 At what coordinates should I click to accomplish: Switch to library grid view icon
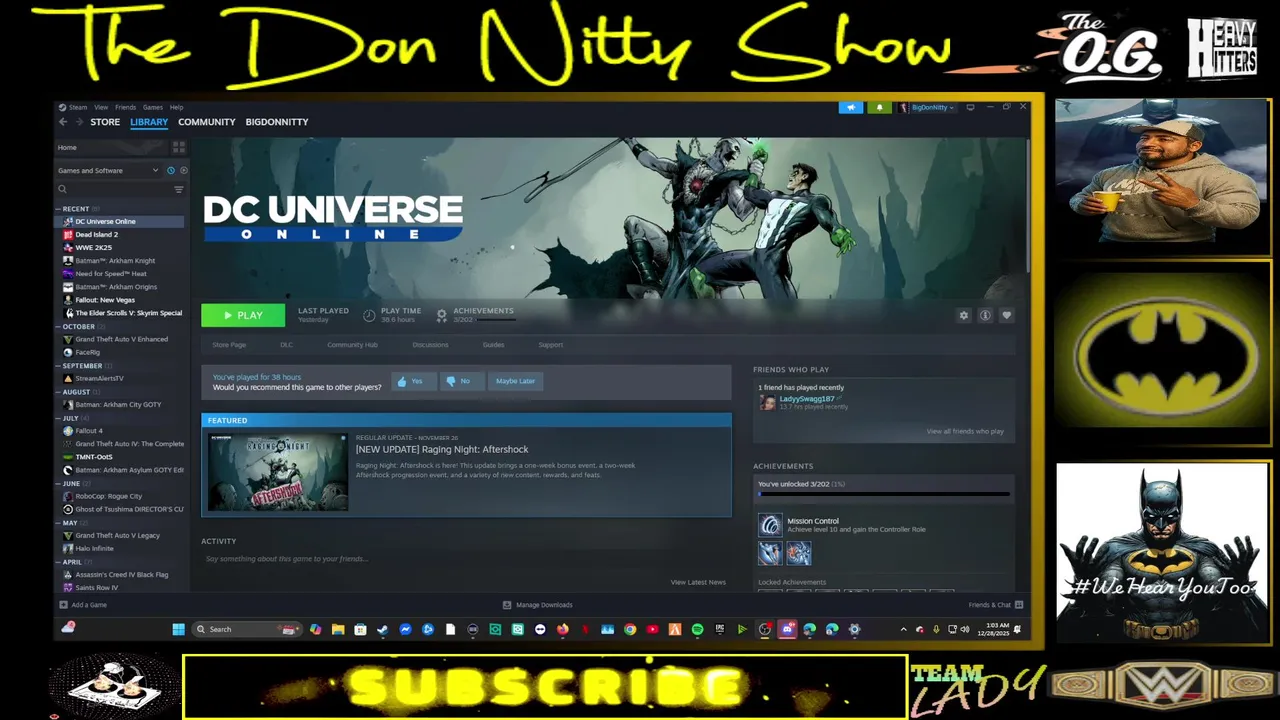pos(179,147)
